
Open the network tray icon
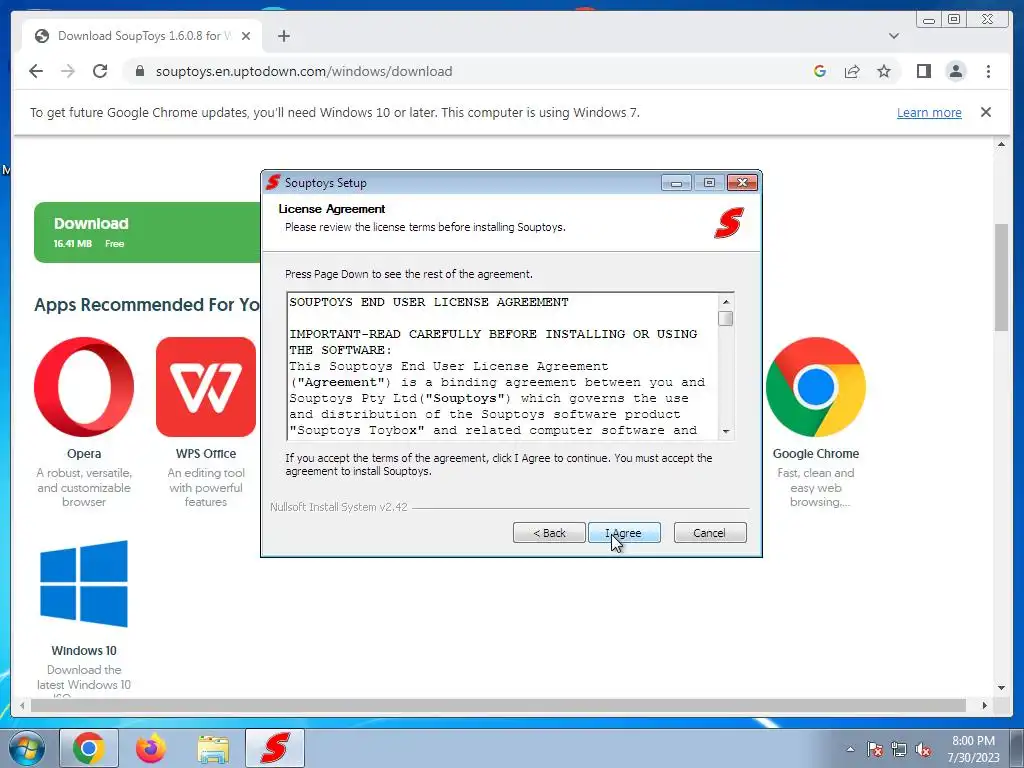pyautogui.click(x=899, y=749)
